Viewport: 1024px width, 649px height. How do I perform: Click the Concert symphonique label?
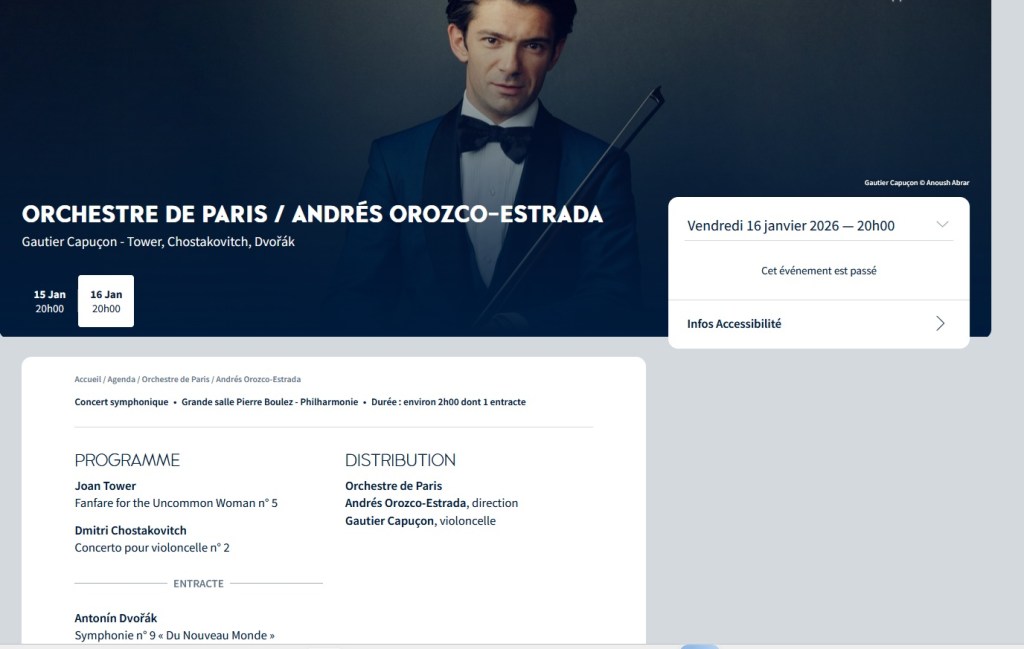click(121, 402)
